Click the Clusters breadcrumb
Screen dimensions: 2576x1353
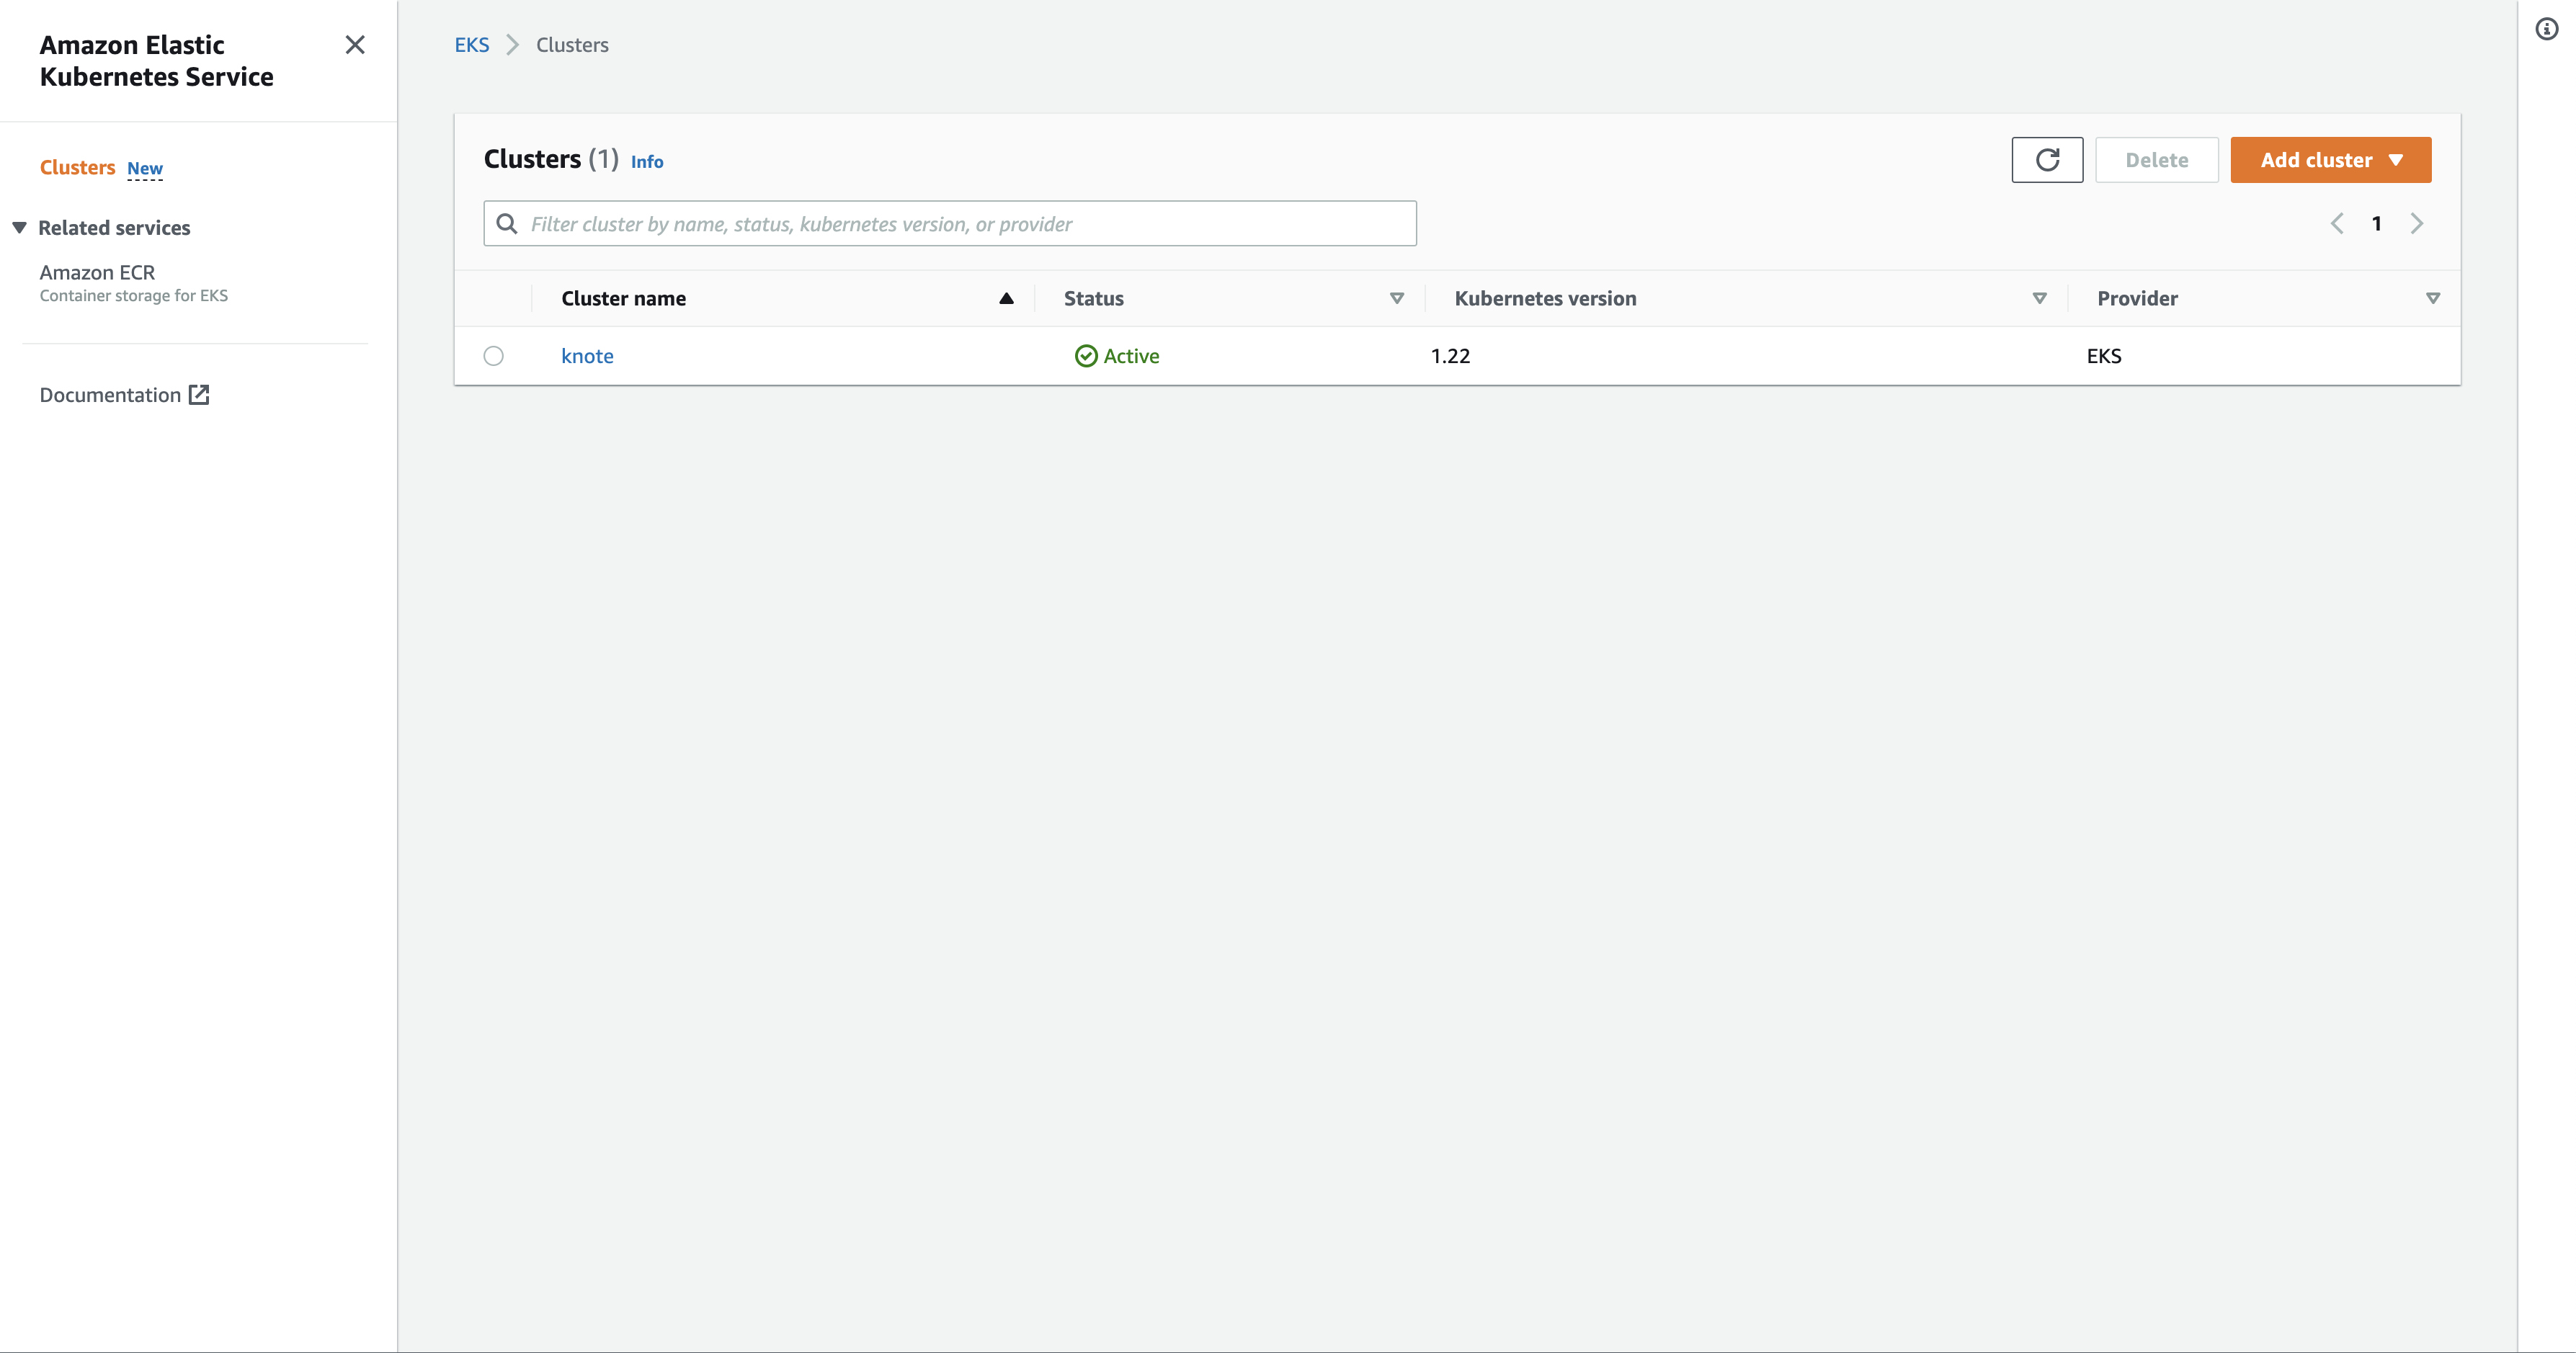tap(572, 45)
